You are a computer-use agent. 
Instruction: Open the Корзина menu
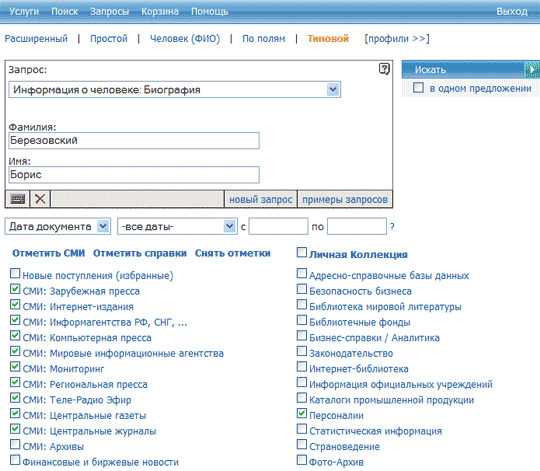[x=160, y=12]
